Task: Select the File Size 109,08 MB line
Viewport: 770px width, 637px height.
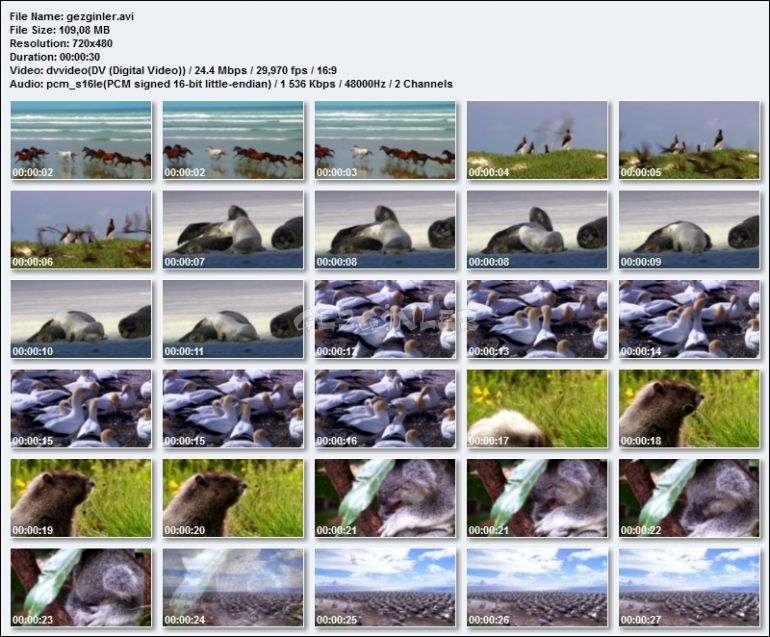Action: [x=60, y=30]
